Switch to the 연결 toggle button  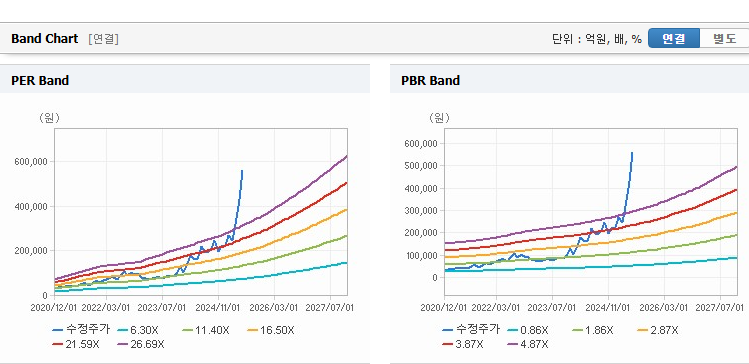point(674,39)
